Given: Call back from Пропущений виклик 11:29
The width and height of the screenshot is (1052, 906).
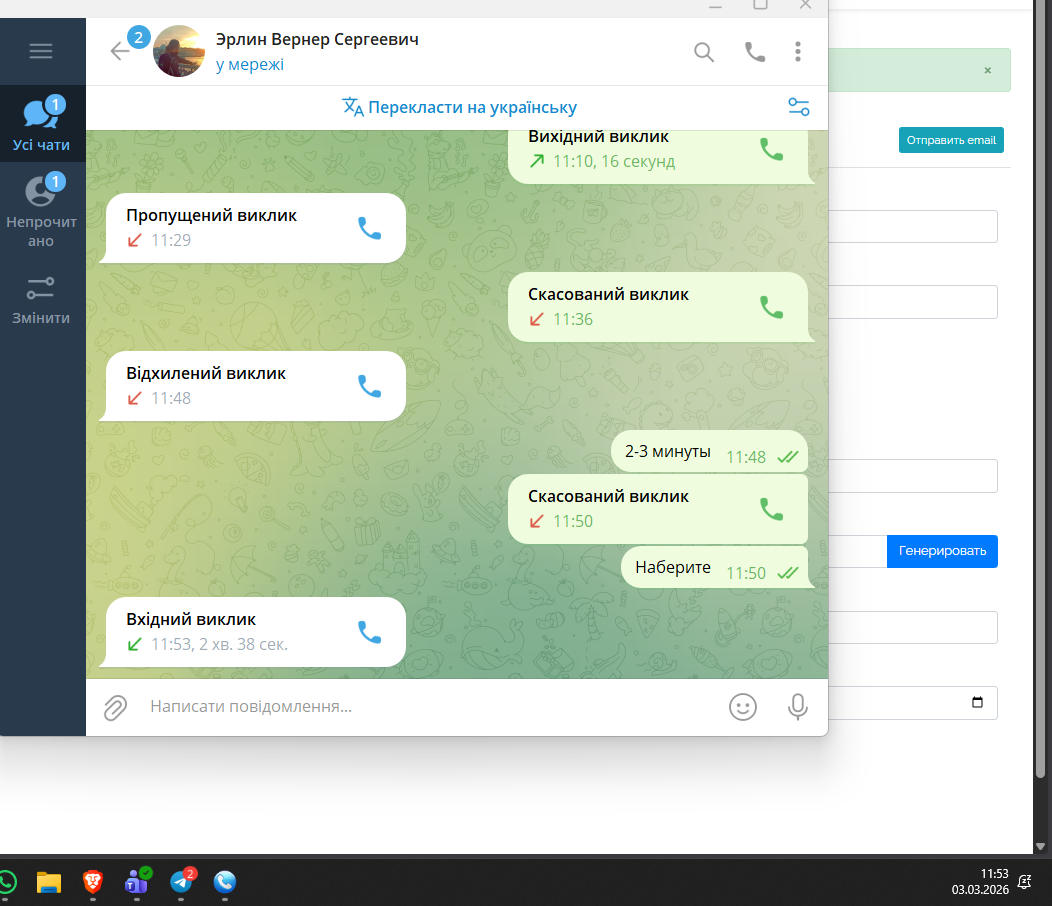Looking at the screenshot, I should [370, 228].
